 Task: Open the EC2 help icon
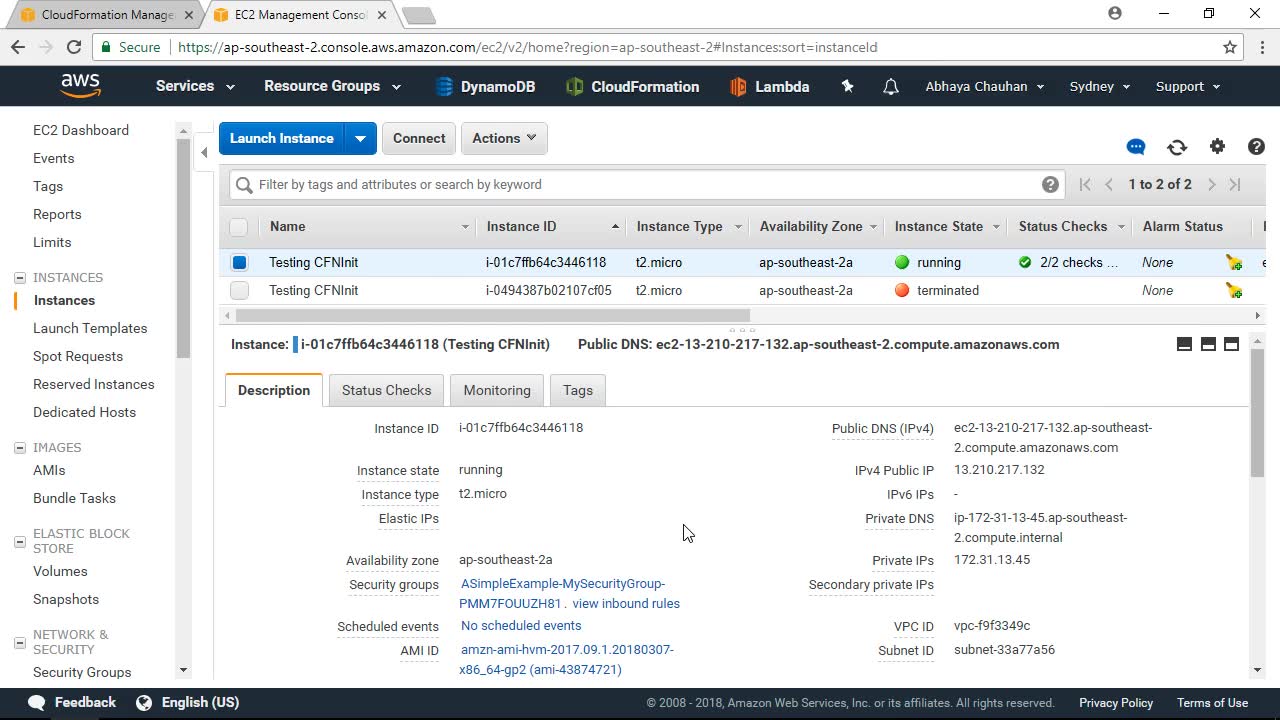[1257, 146]
